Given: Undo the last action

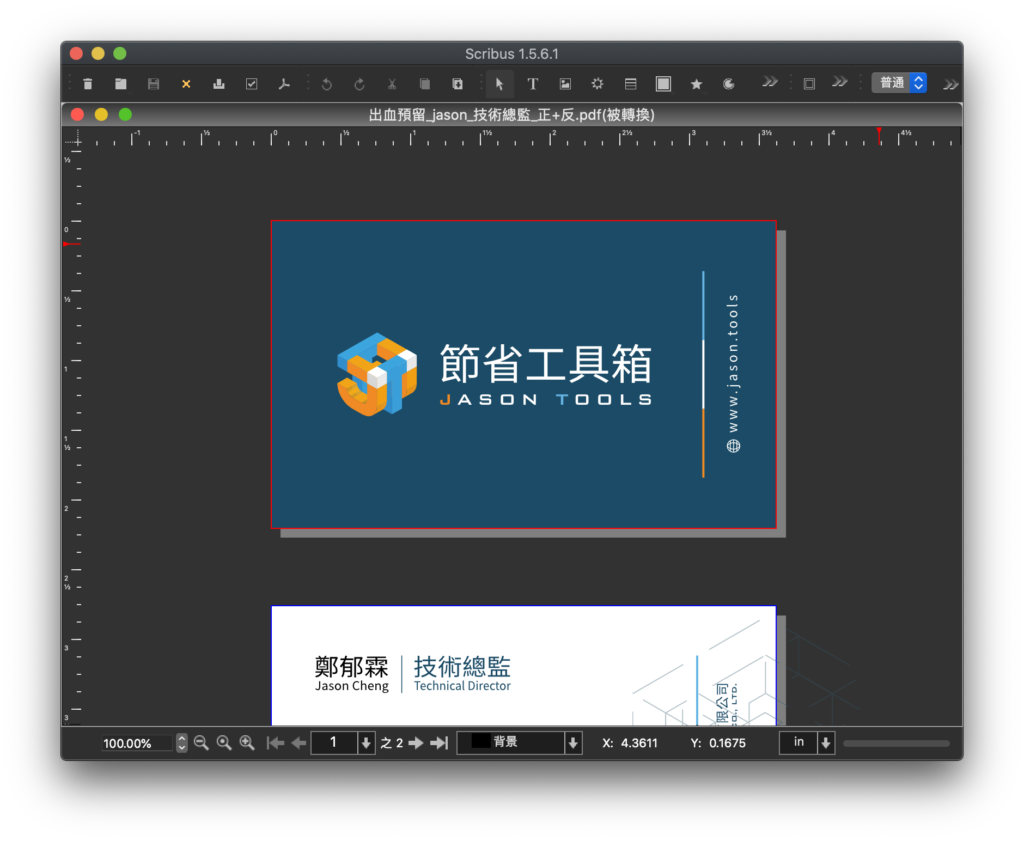Looking at the screenshot, I should (327, 84).
